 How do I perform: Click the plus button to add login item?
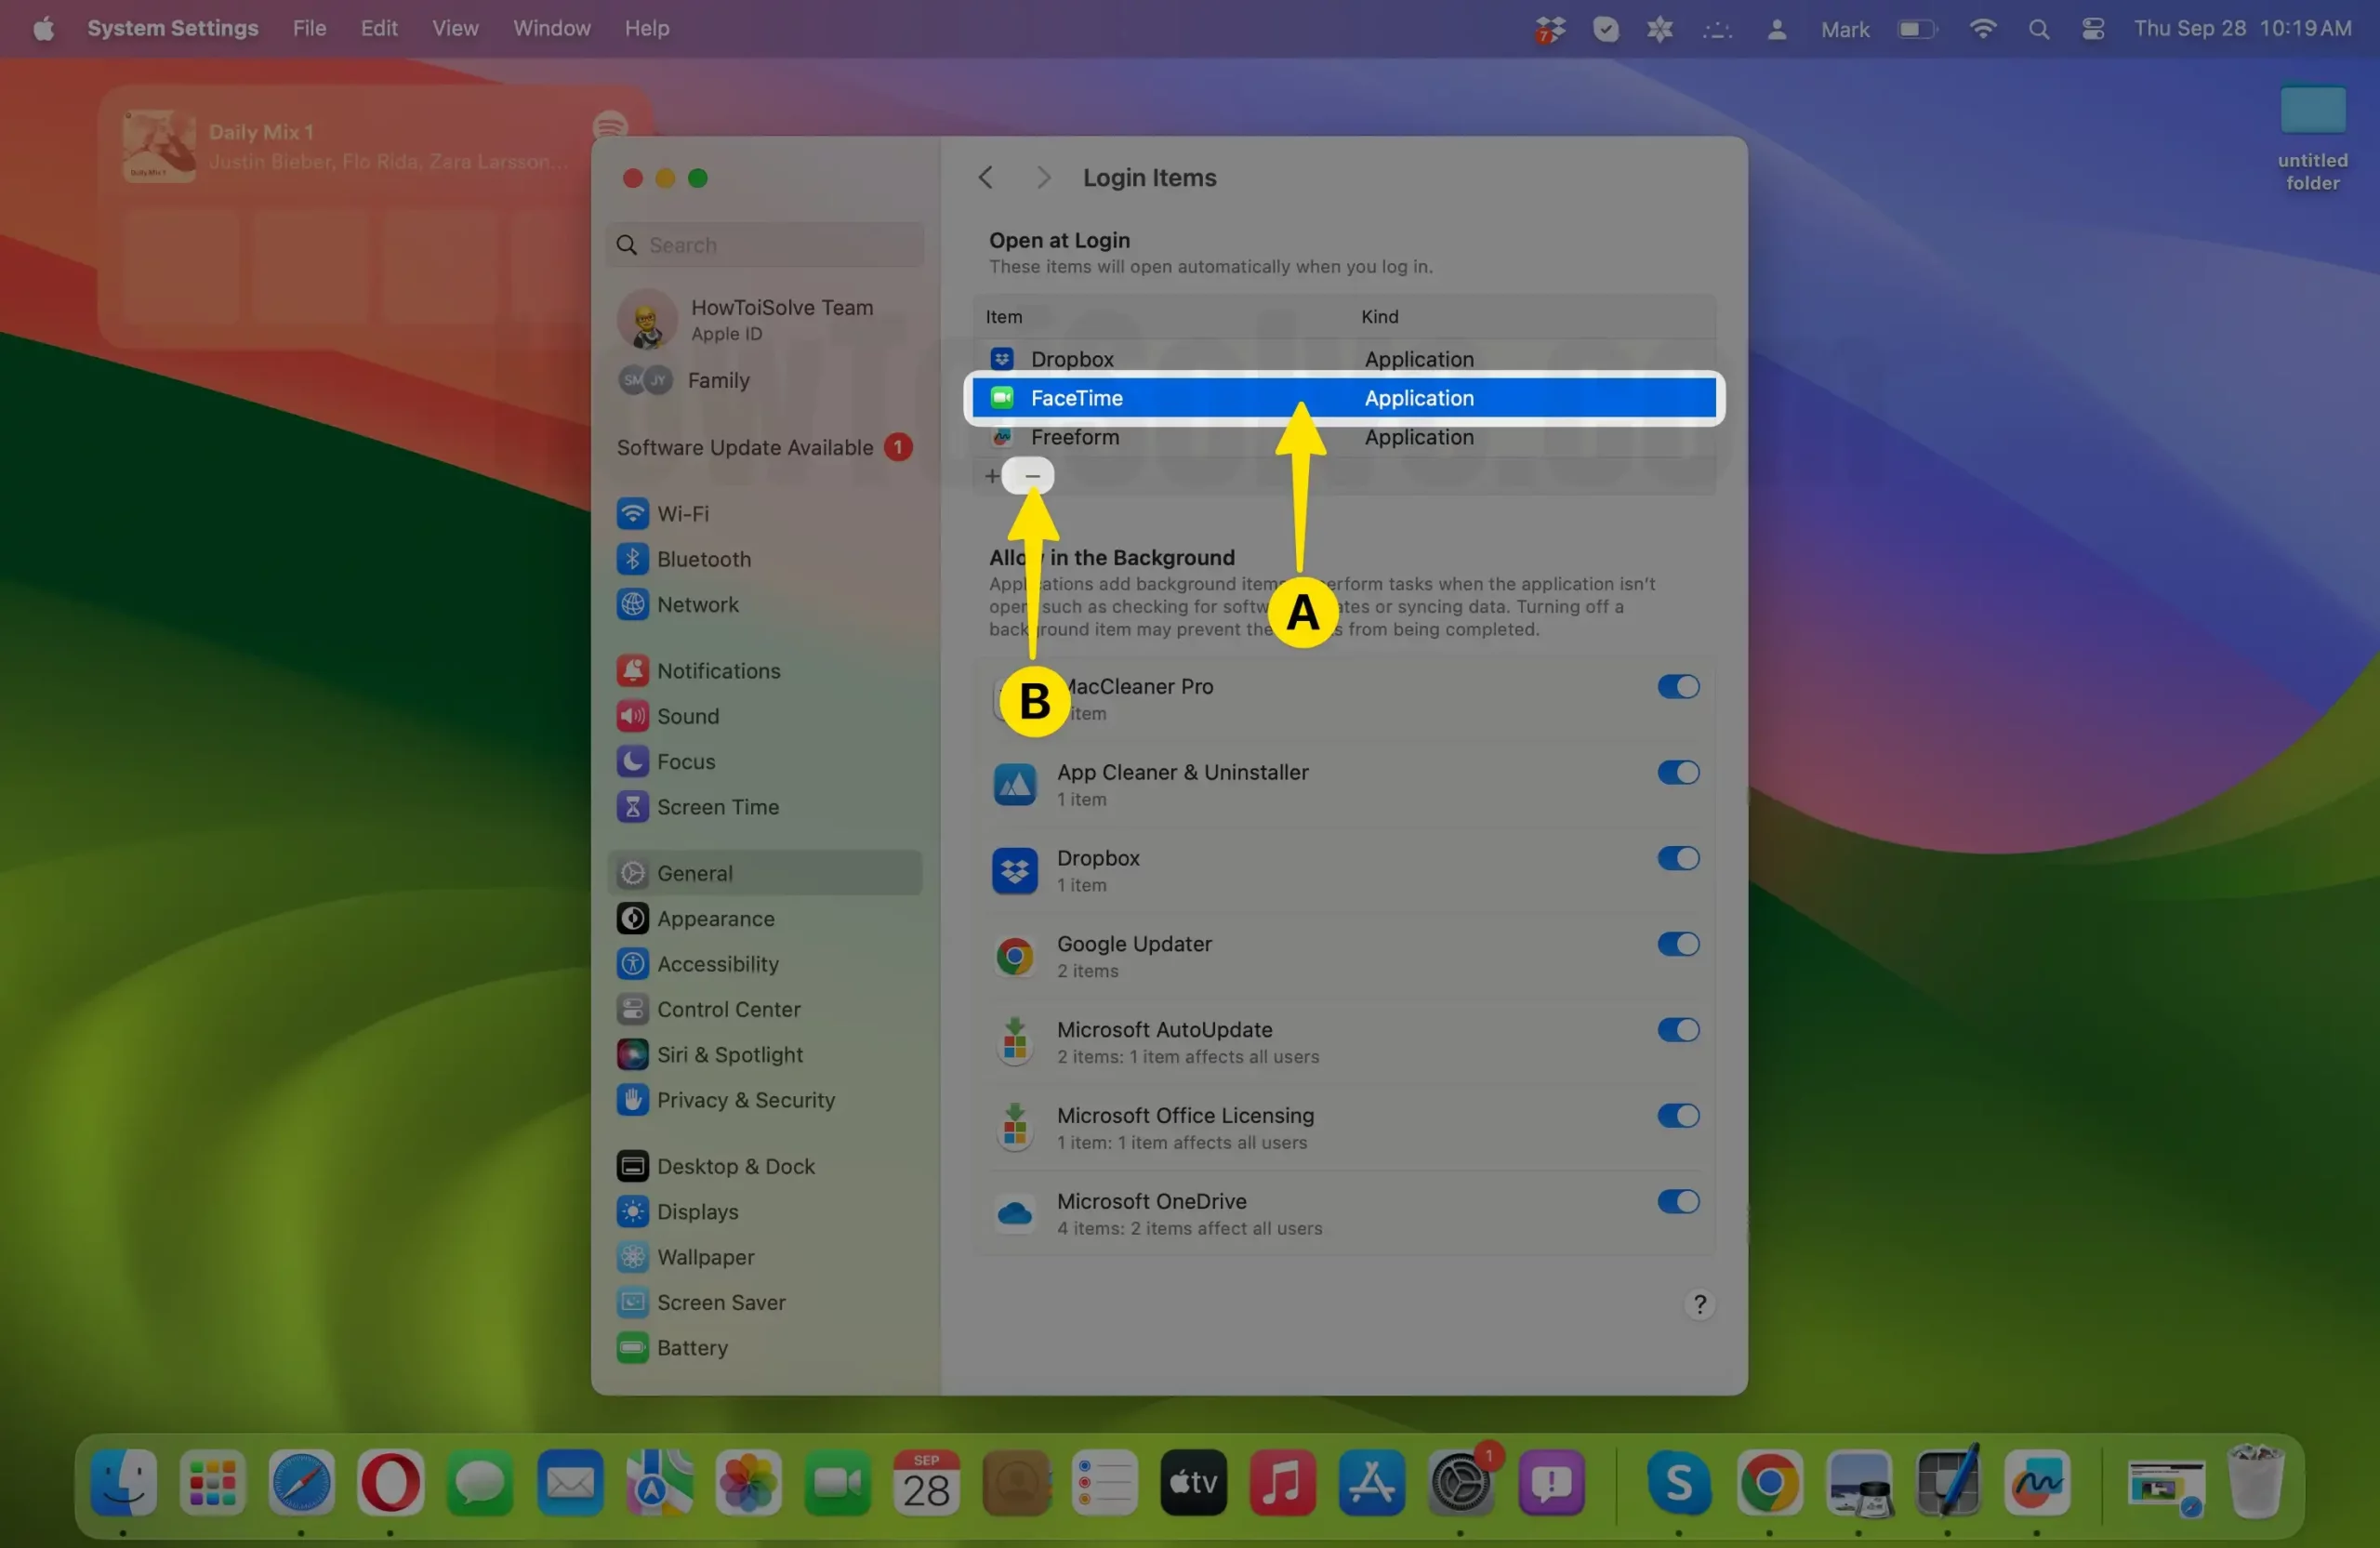991,477
